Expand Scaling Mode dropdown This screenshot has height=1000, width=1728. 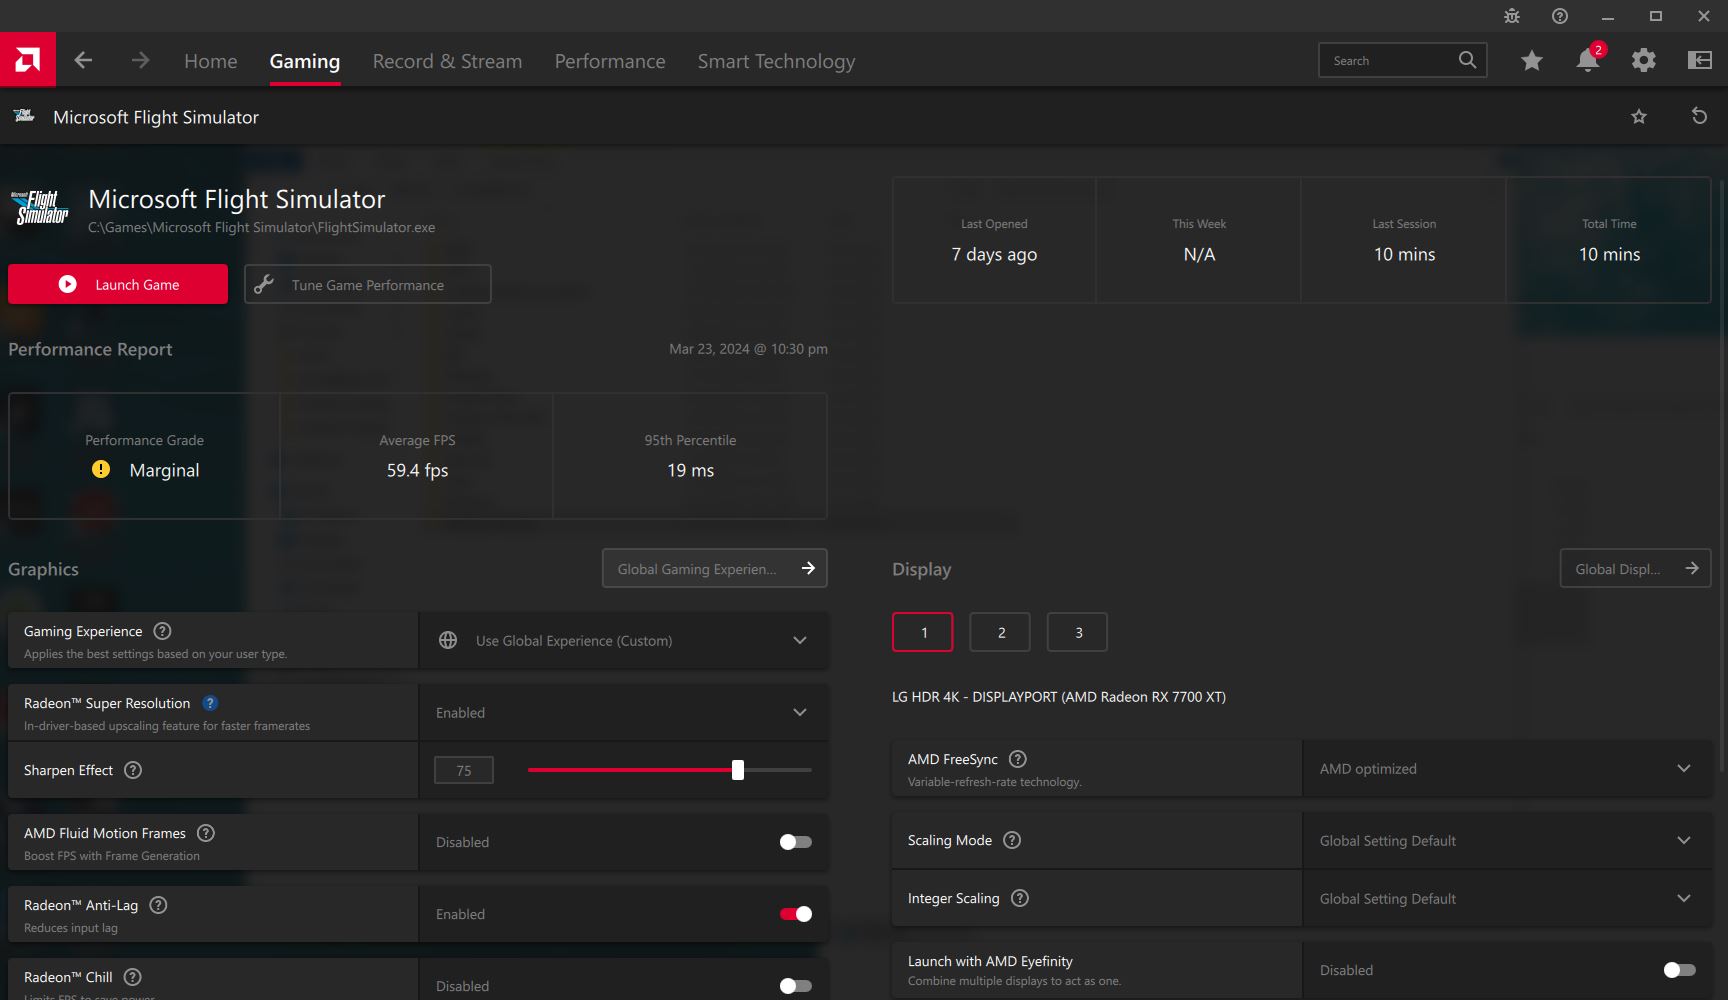tap(1507, 840)
